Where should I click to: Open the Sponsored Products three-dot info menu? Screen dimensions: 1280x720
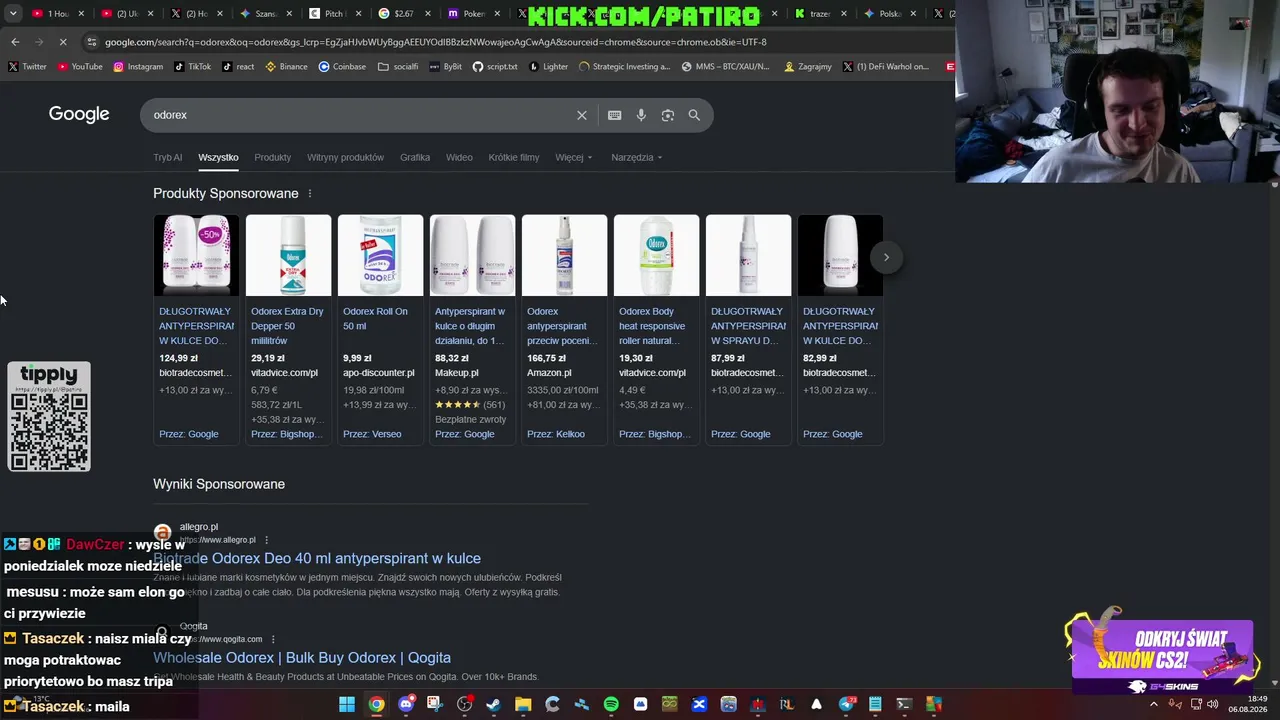click(x=310, y=194)
